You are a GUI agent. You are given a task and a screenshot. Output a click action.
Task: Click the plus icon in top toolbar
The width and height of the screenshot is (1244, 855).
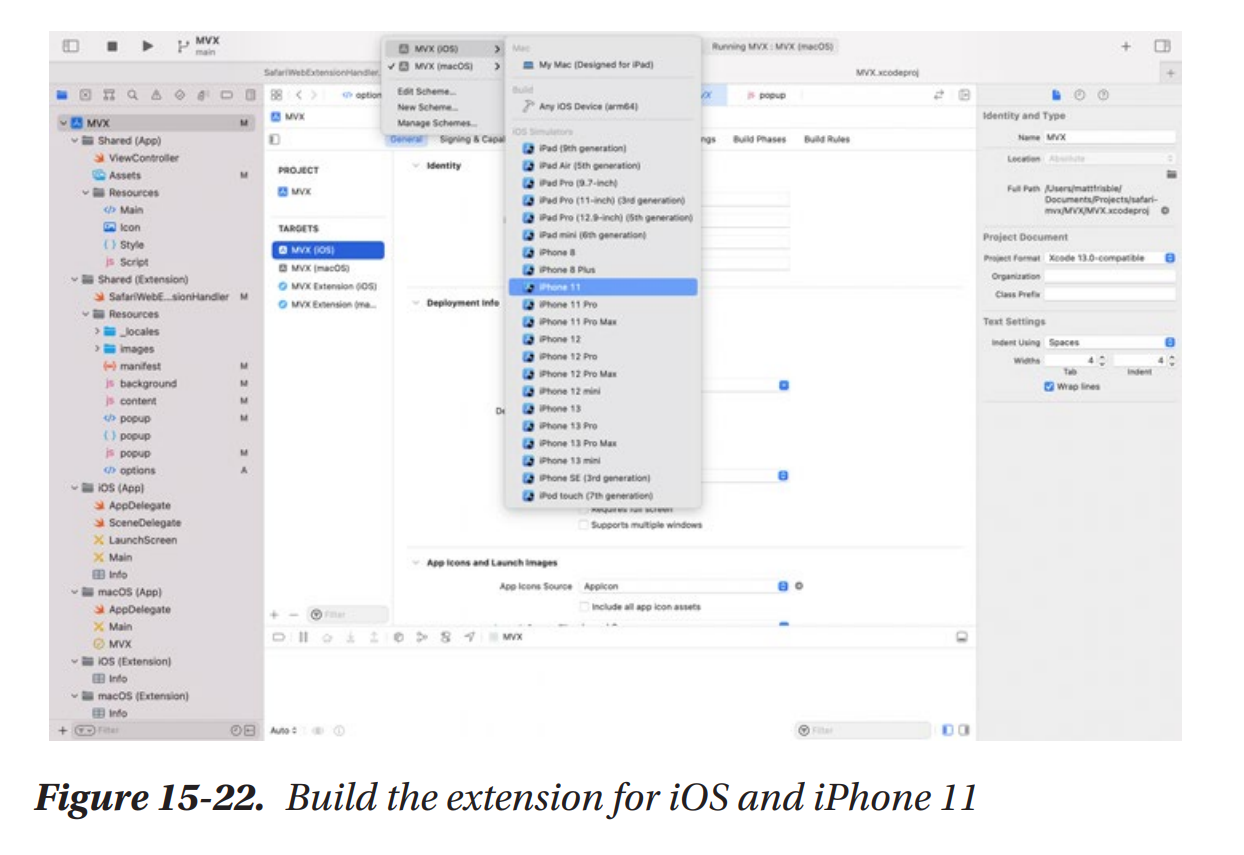[1126, 46]
